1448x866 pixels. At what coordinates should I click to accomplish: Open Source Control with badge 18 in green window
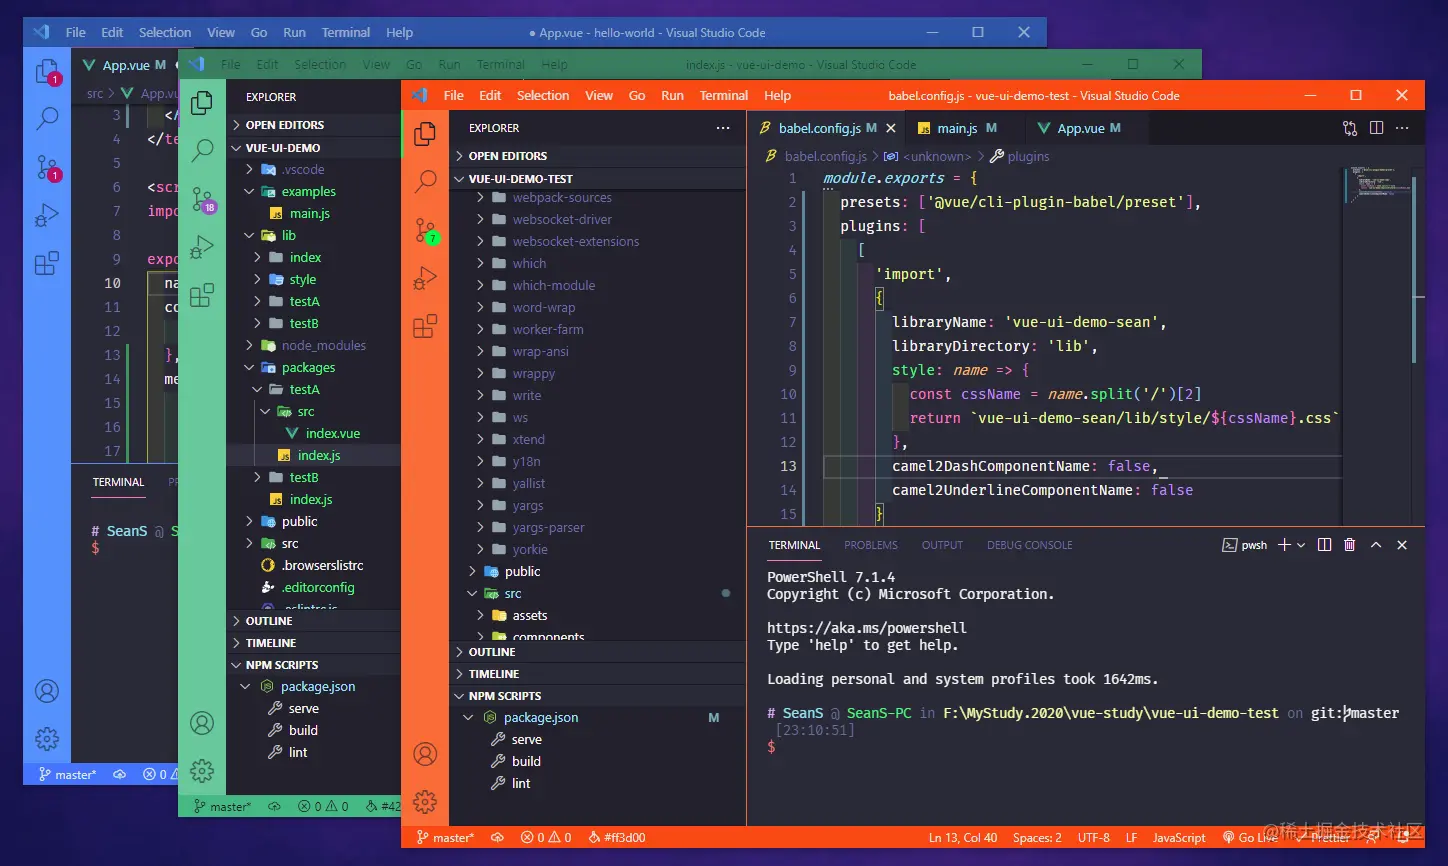click(x=203, y=200)
